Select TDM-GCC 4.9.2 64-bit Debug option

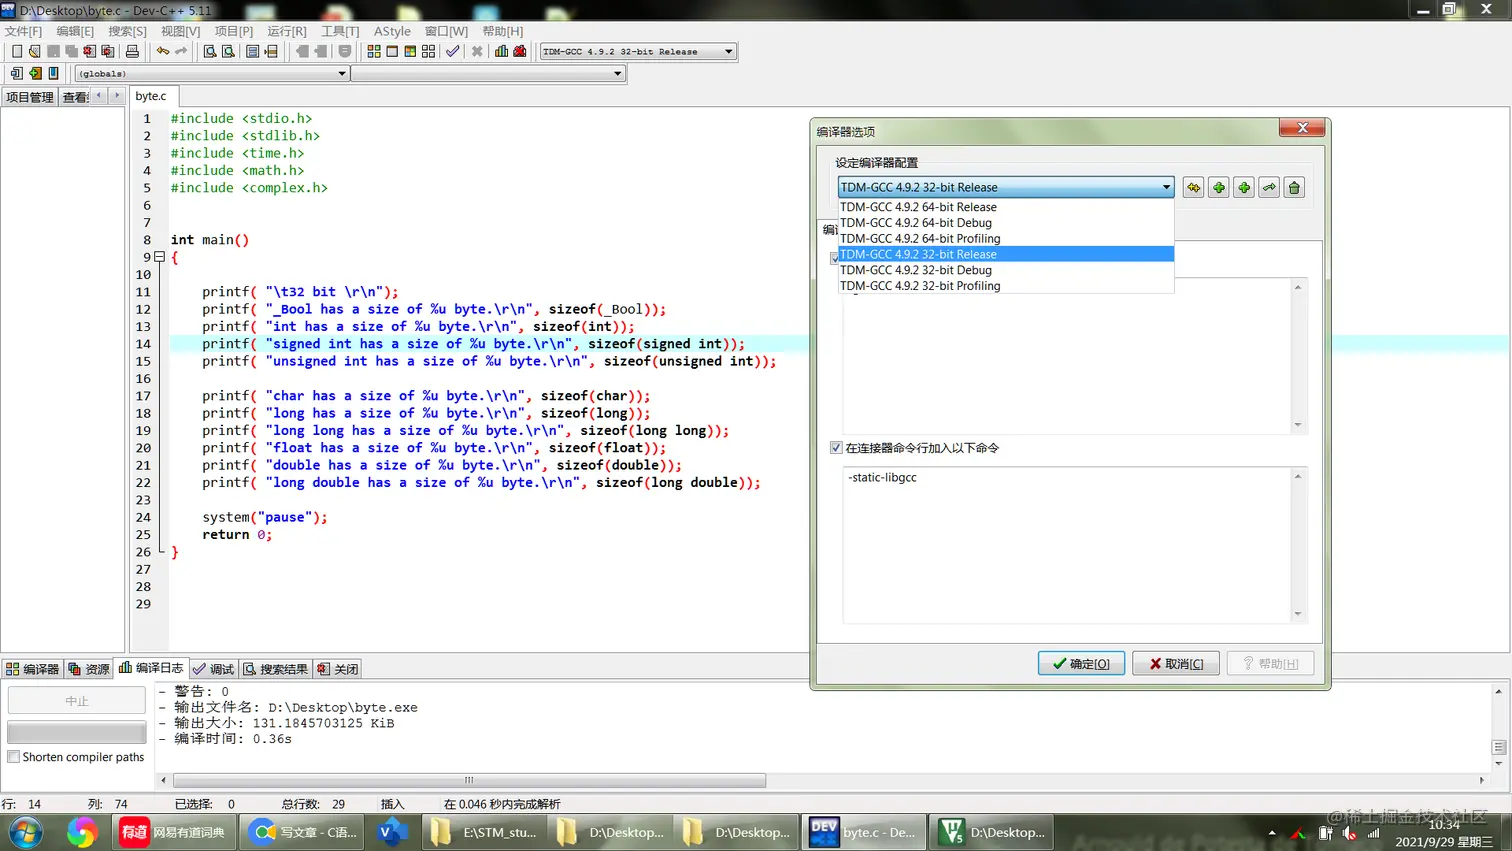(x=1005, y=223)
